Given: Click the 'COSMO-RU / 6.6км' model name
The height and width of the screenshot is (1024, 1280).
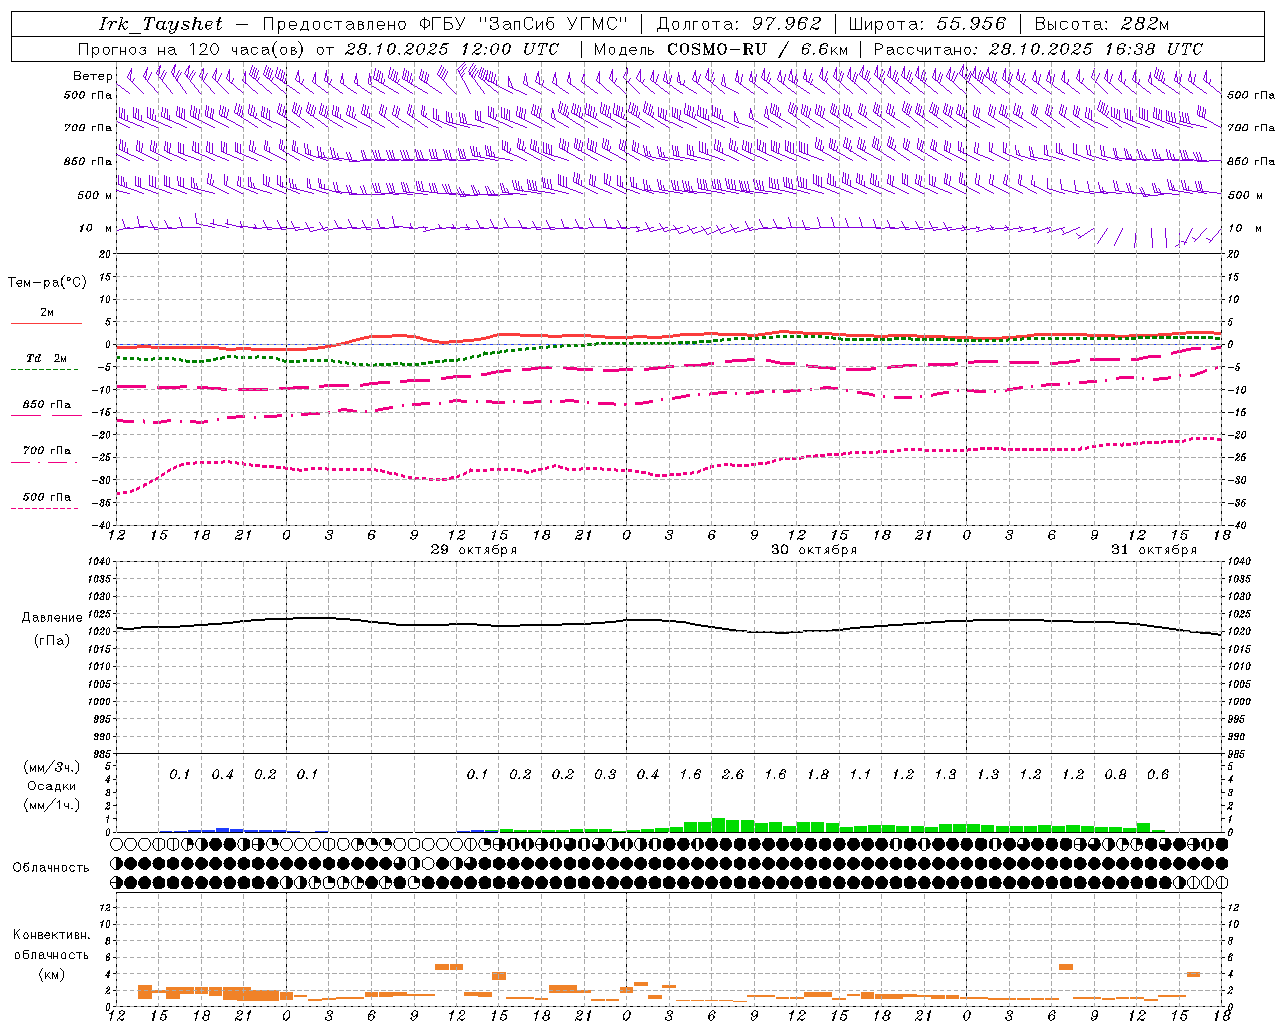Looking at the screenshot, I should (x=758, y=49).
